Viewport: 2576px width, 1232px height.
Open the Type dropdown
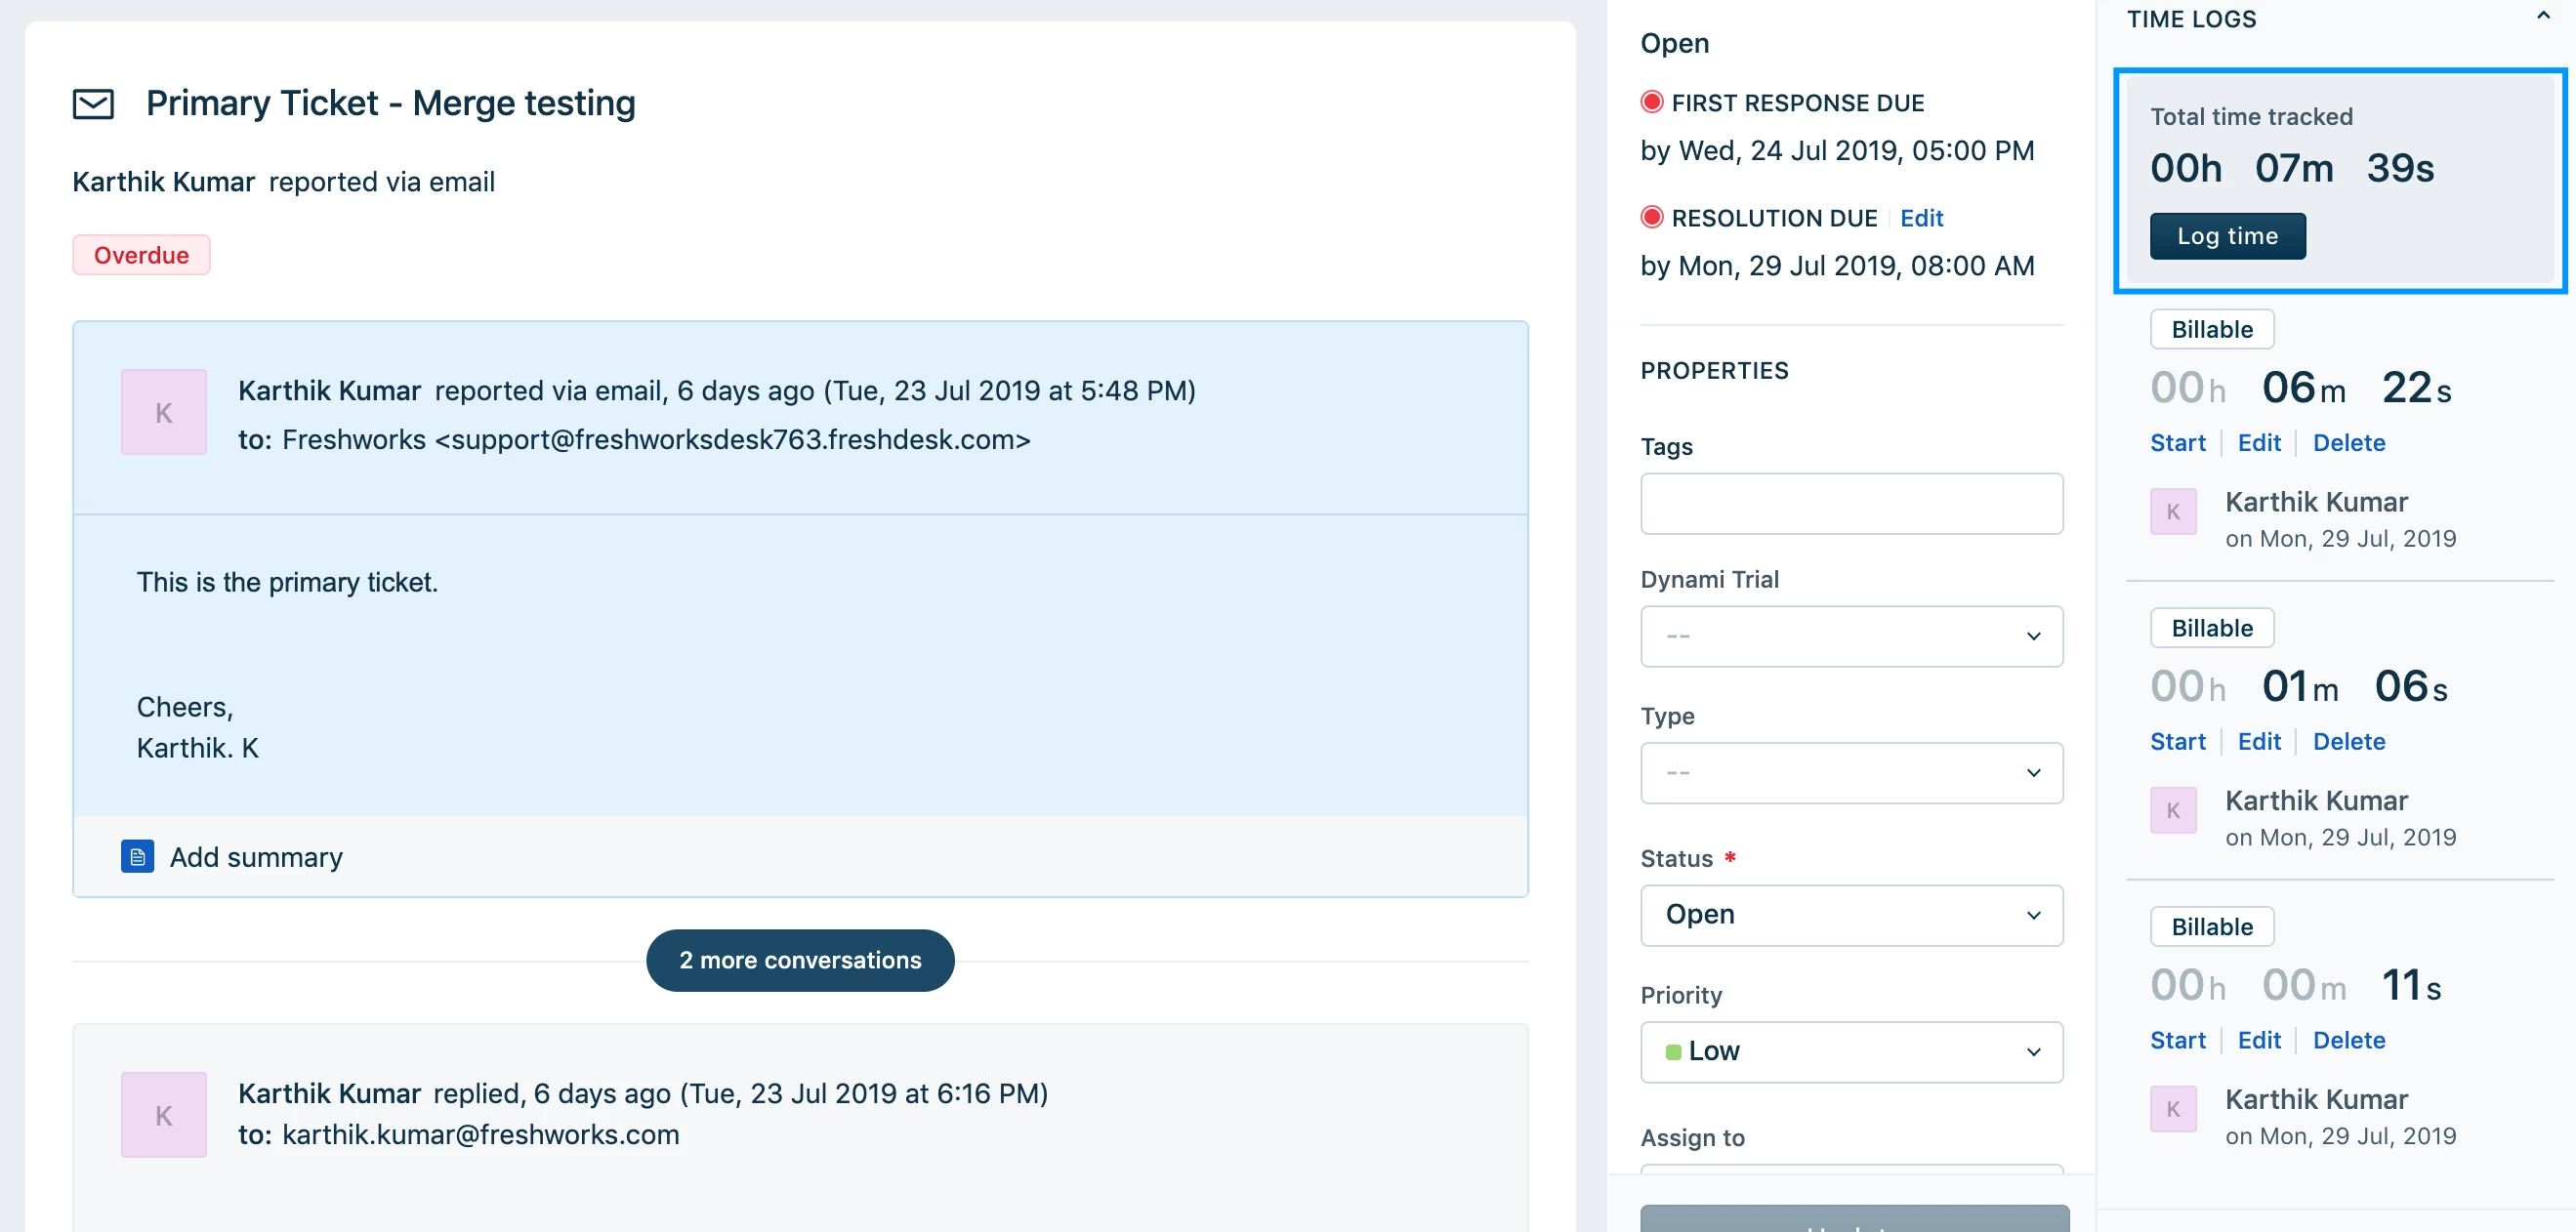[1851, 773]
